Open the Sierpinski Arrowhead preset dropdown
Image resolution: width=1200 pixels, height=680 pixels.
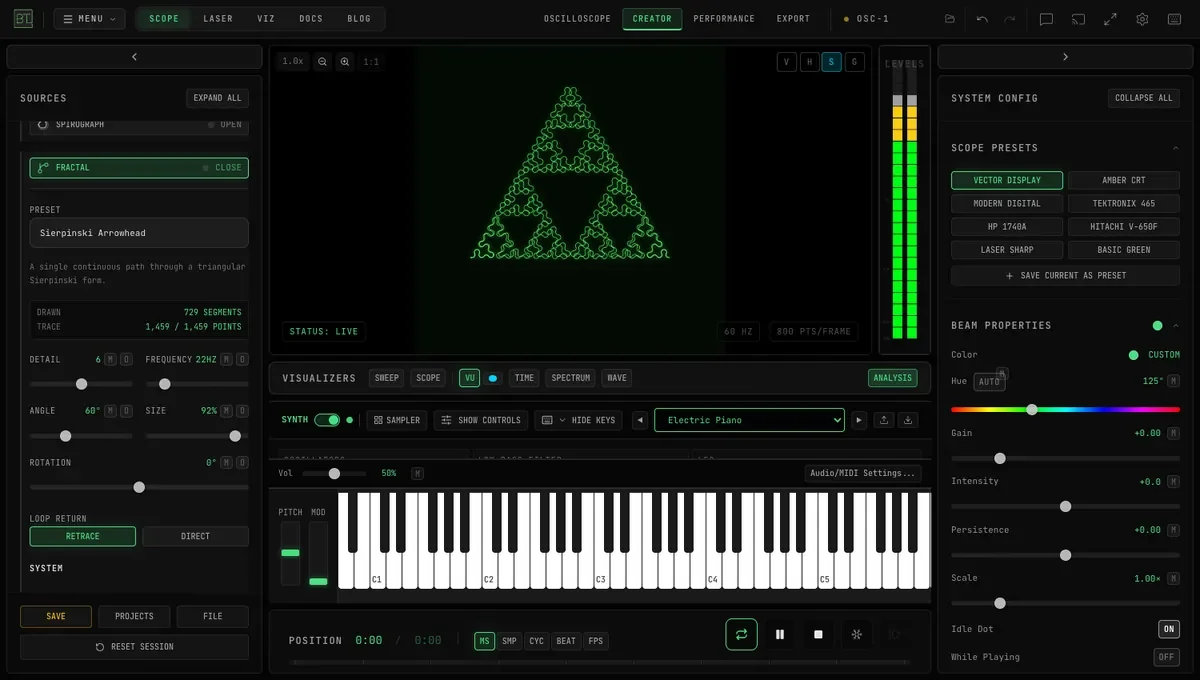click(x=139, y=233)
